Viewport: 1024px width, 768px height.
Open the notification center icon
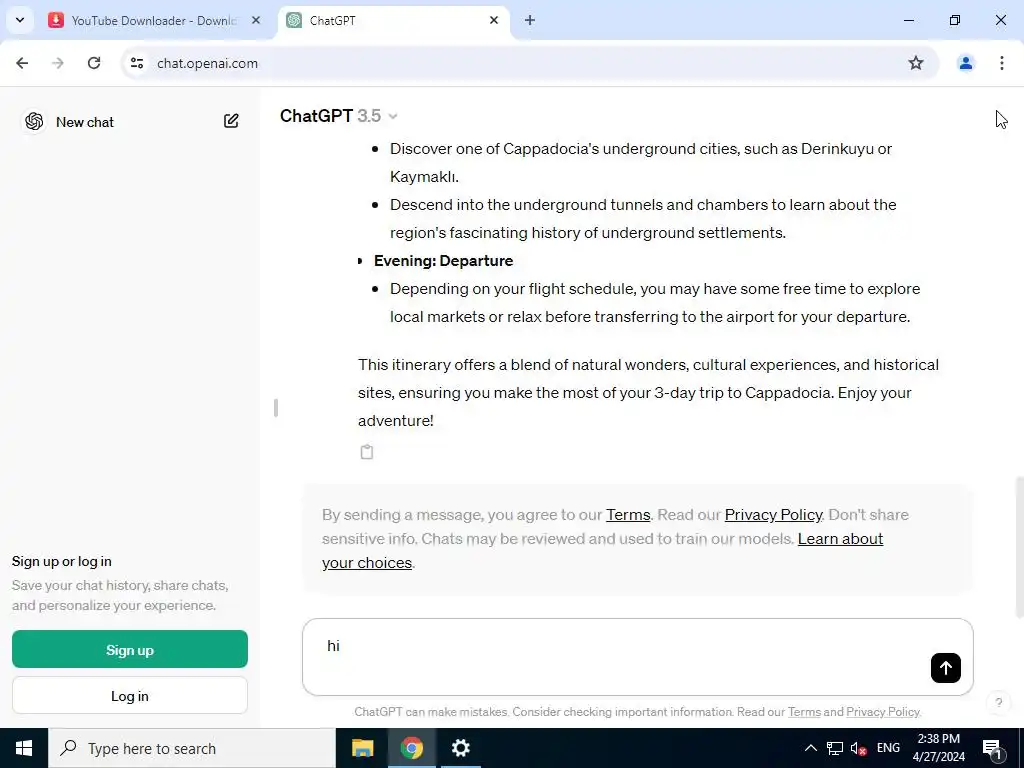pos(992,748)
